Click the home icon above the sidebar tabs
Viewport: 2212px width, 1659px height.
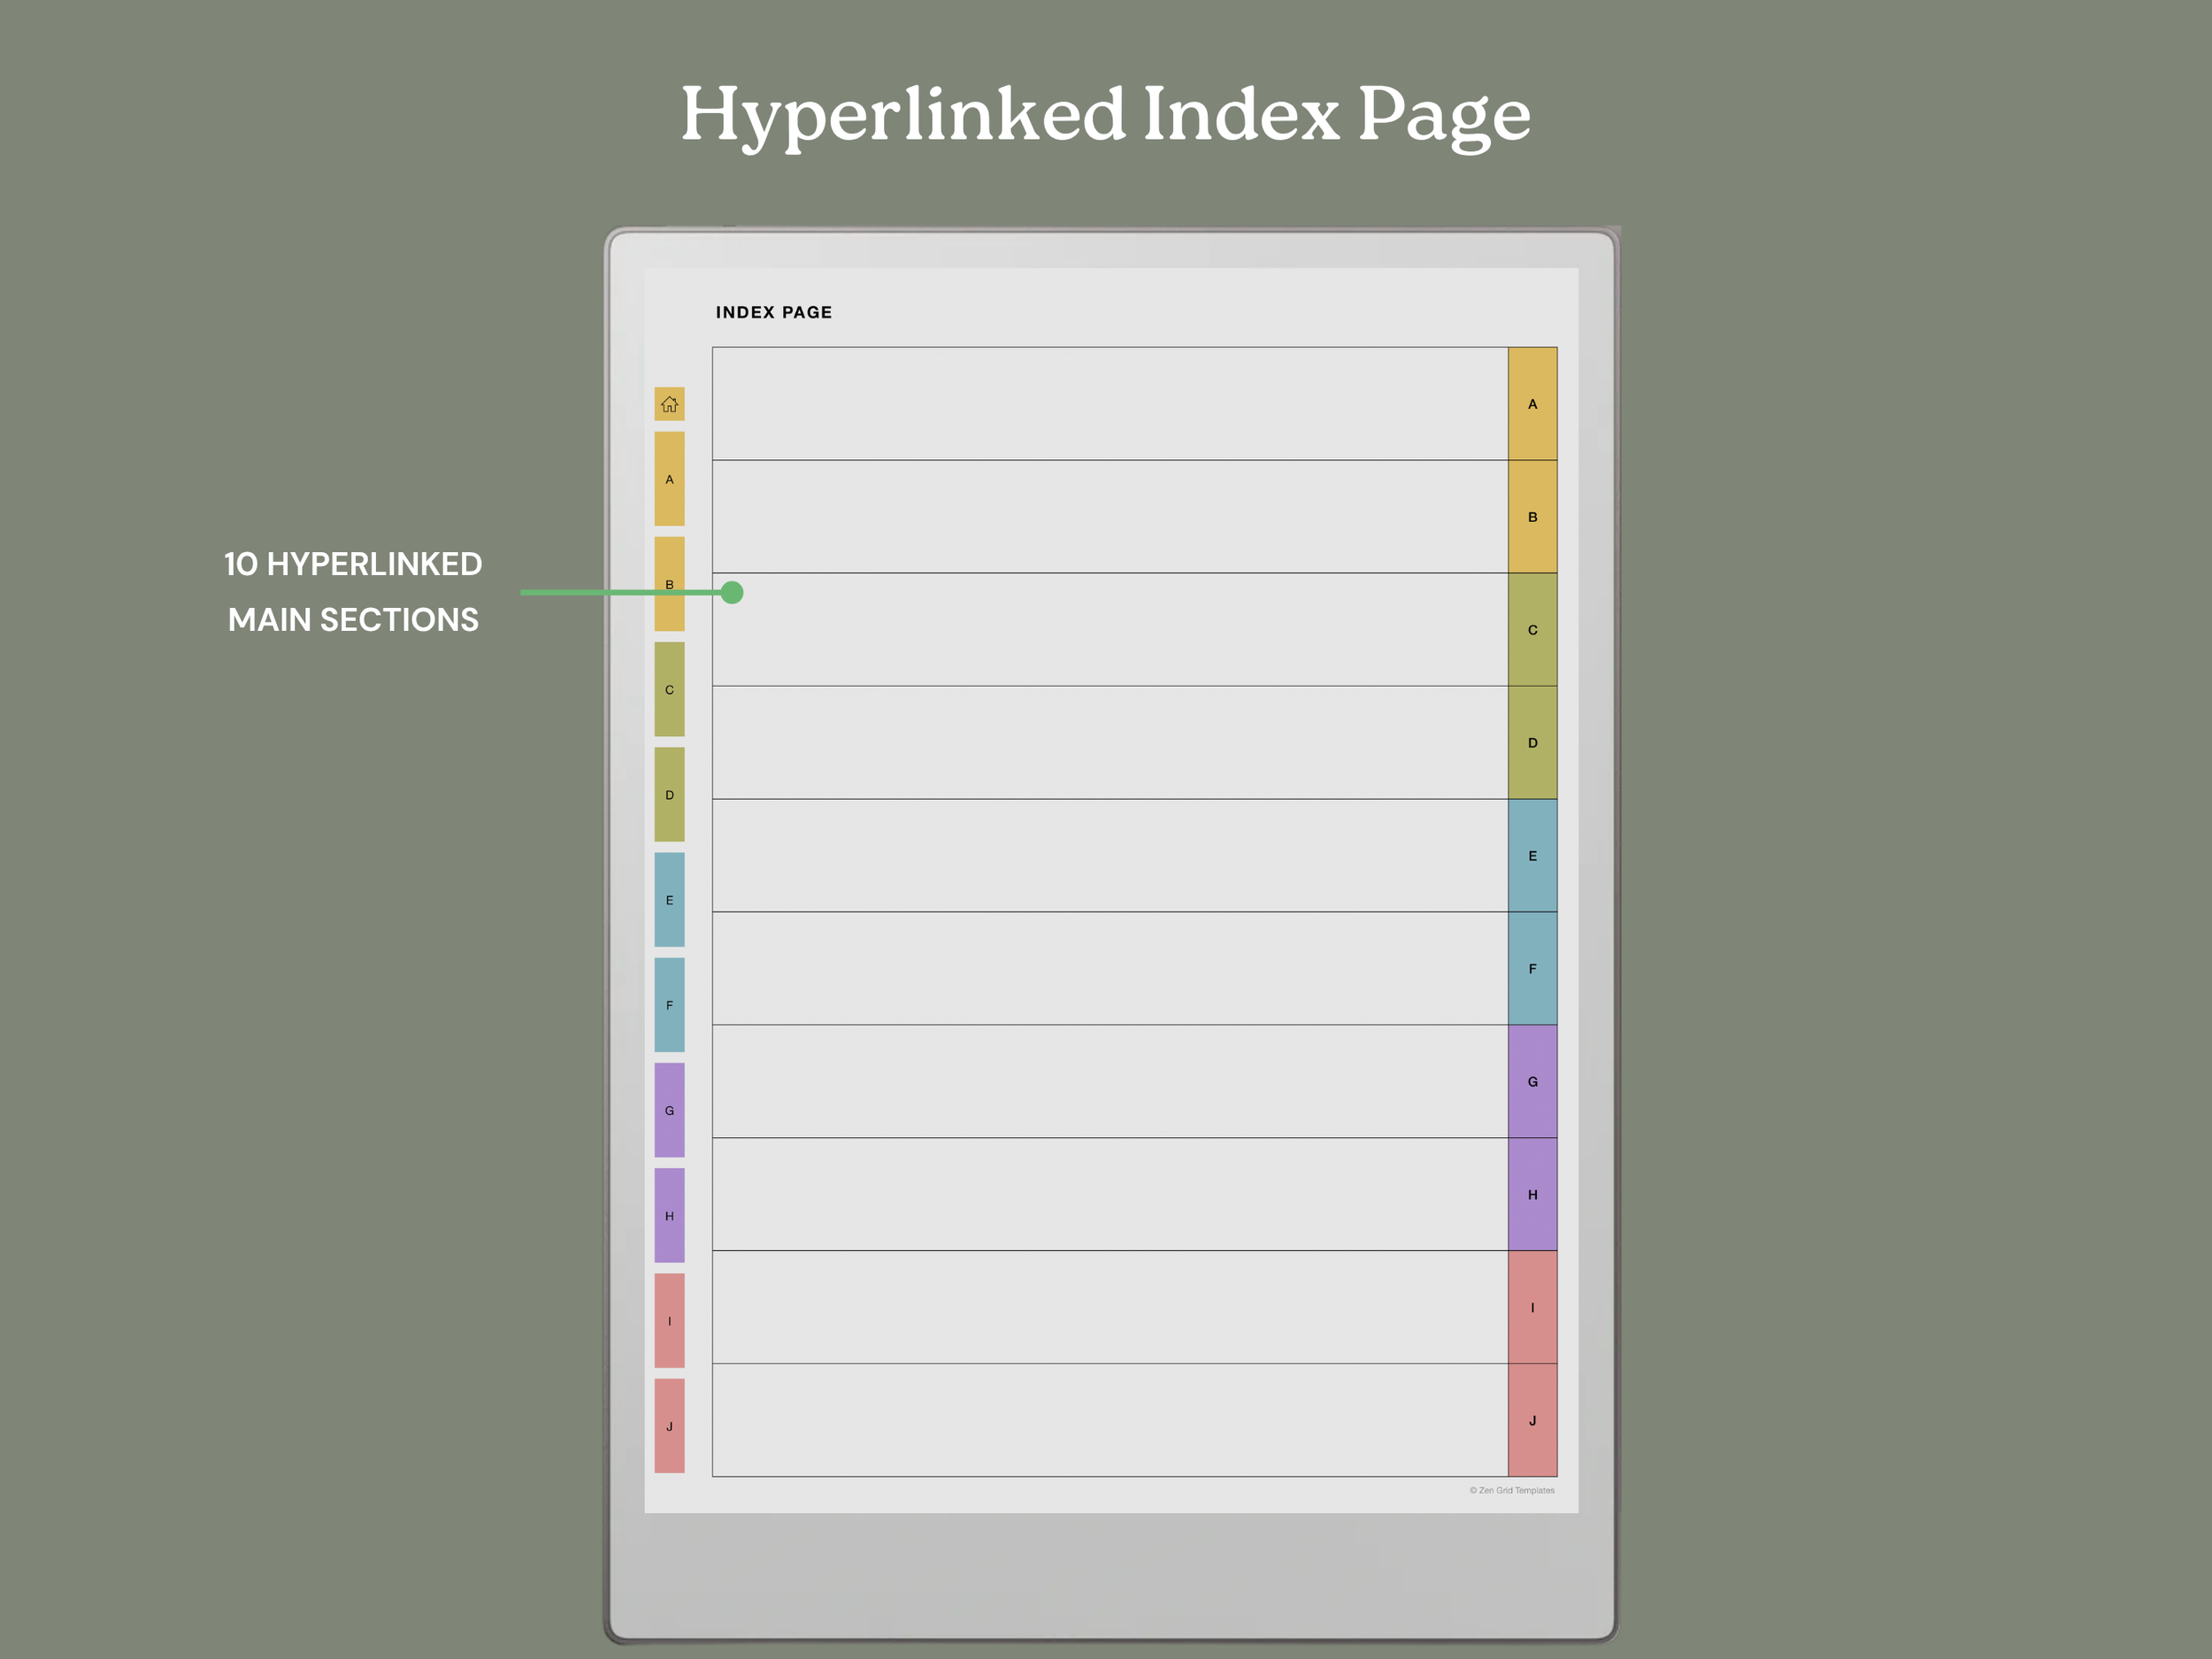coord(669,404)
